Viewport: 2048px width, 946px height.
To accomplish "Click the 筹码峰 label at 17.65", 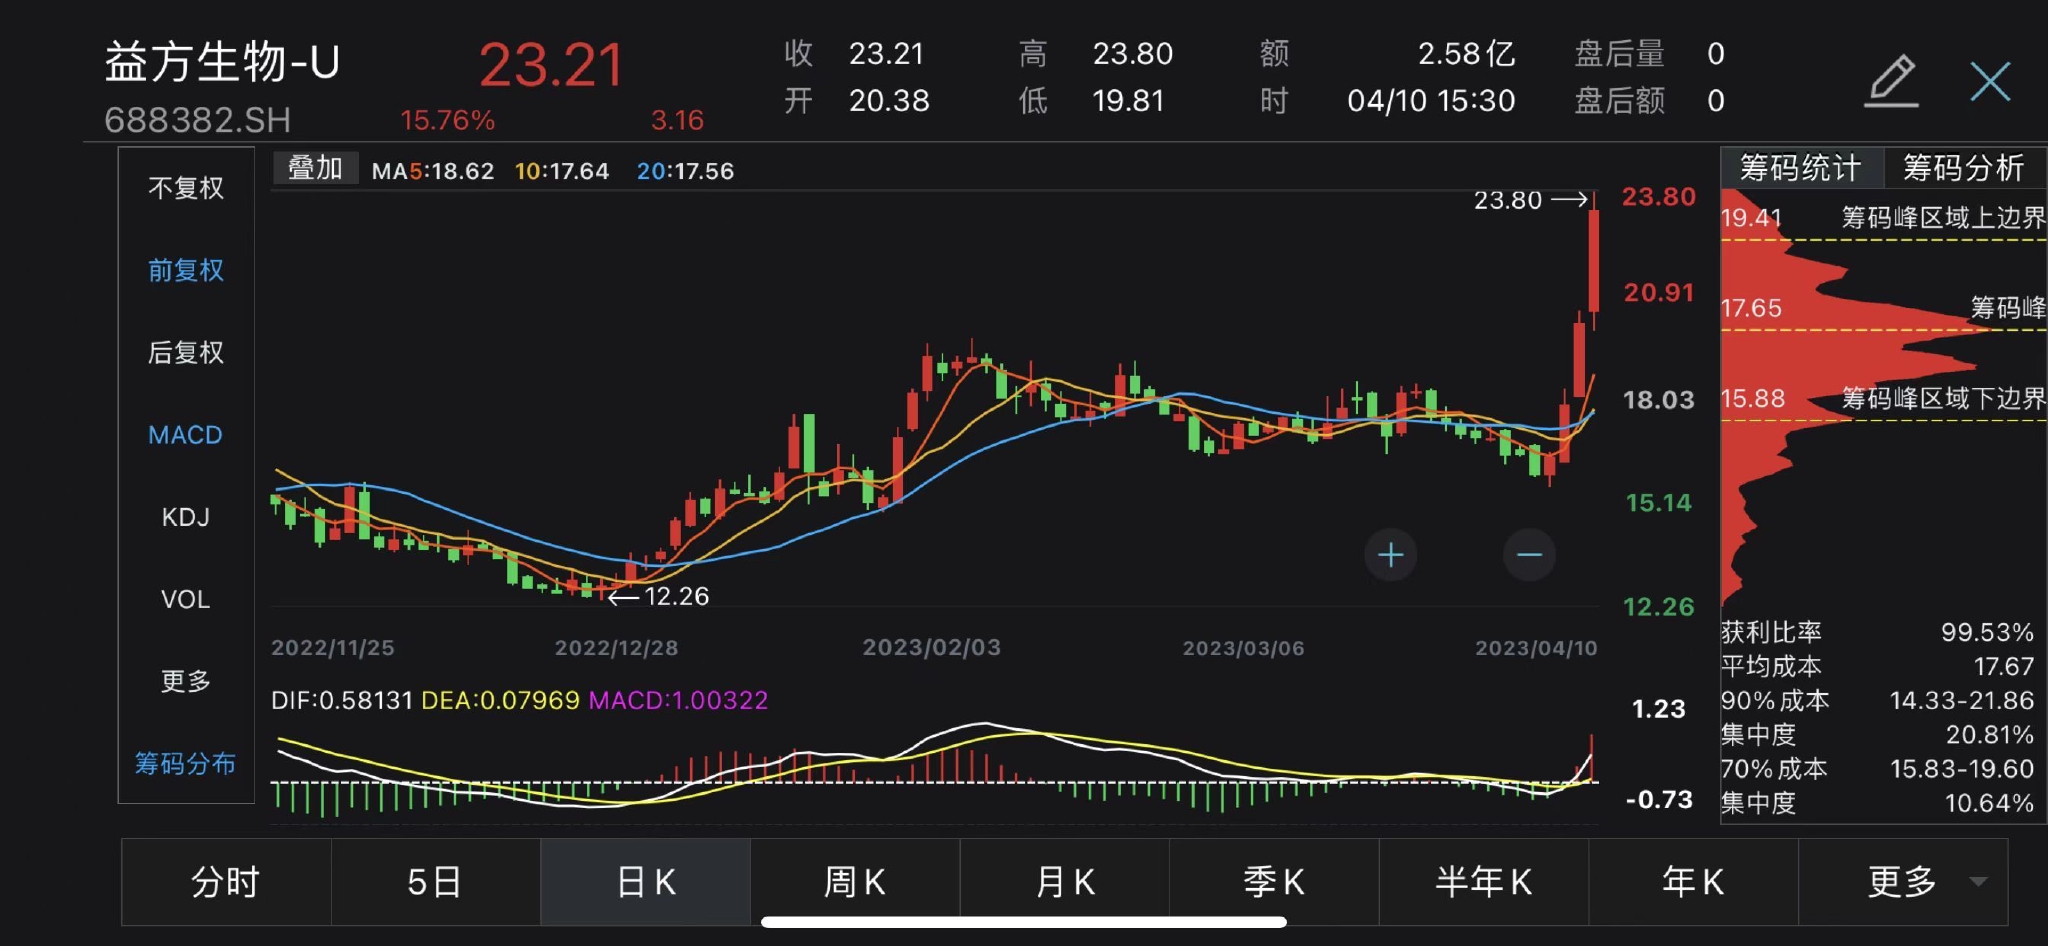I will coord(2008,307).
